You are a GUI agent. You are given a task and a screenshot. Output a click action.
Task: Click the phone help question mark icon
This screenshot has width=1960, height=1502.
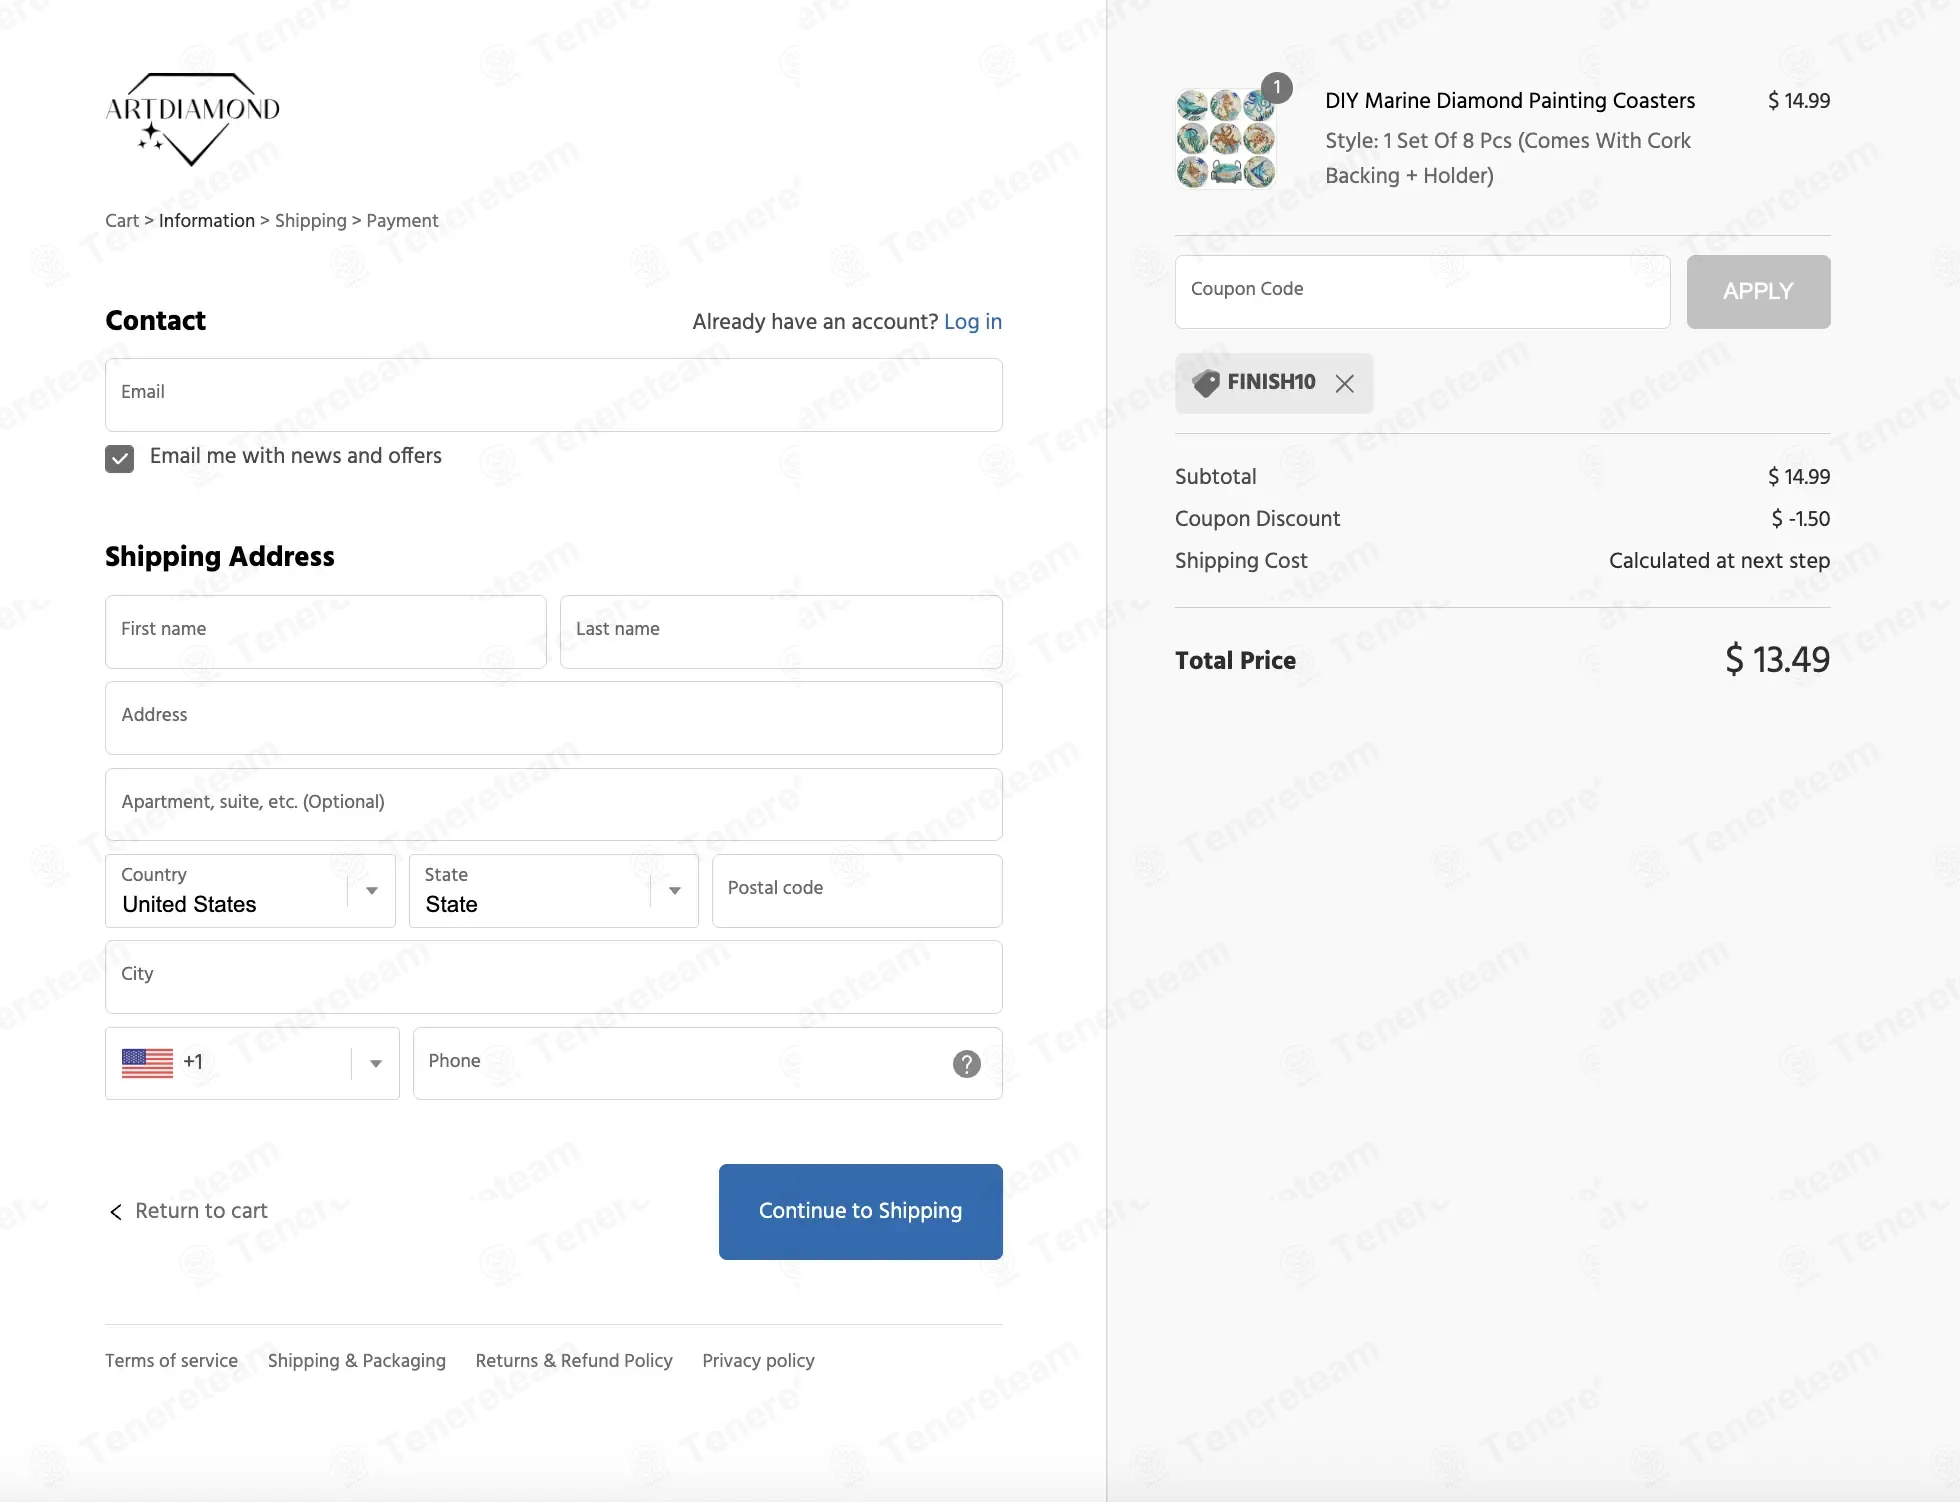[x=966, y=1064]
